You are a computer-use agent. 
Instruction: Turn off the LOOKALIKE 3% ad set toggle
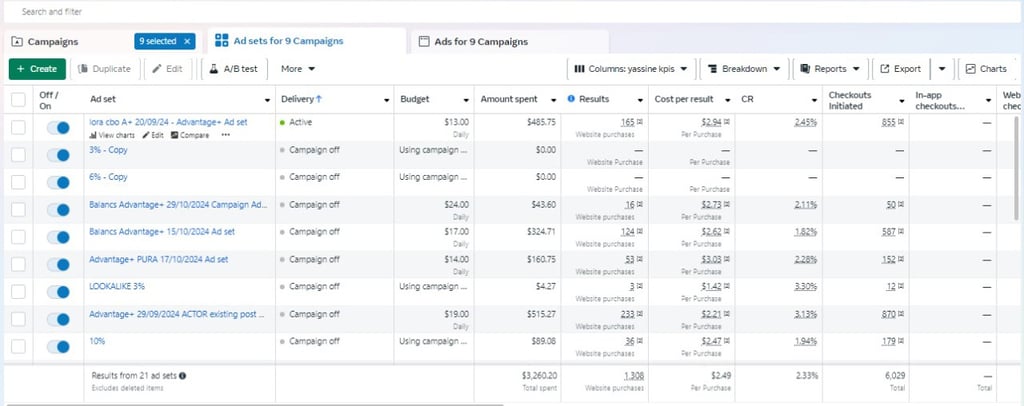pos(58,291)
